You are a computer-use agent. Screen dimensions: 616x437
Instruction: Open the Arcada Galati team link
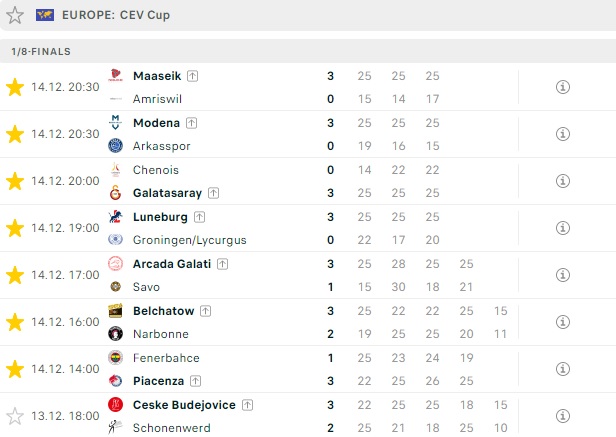click(x=172, y=264)
